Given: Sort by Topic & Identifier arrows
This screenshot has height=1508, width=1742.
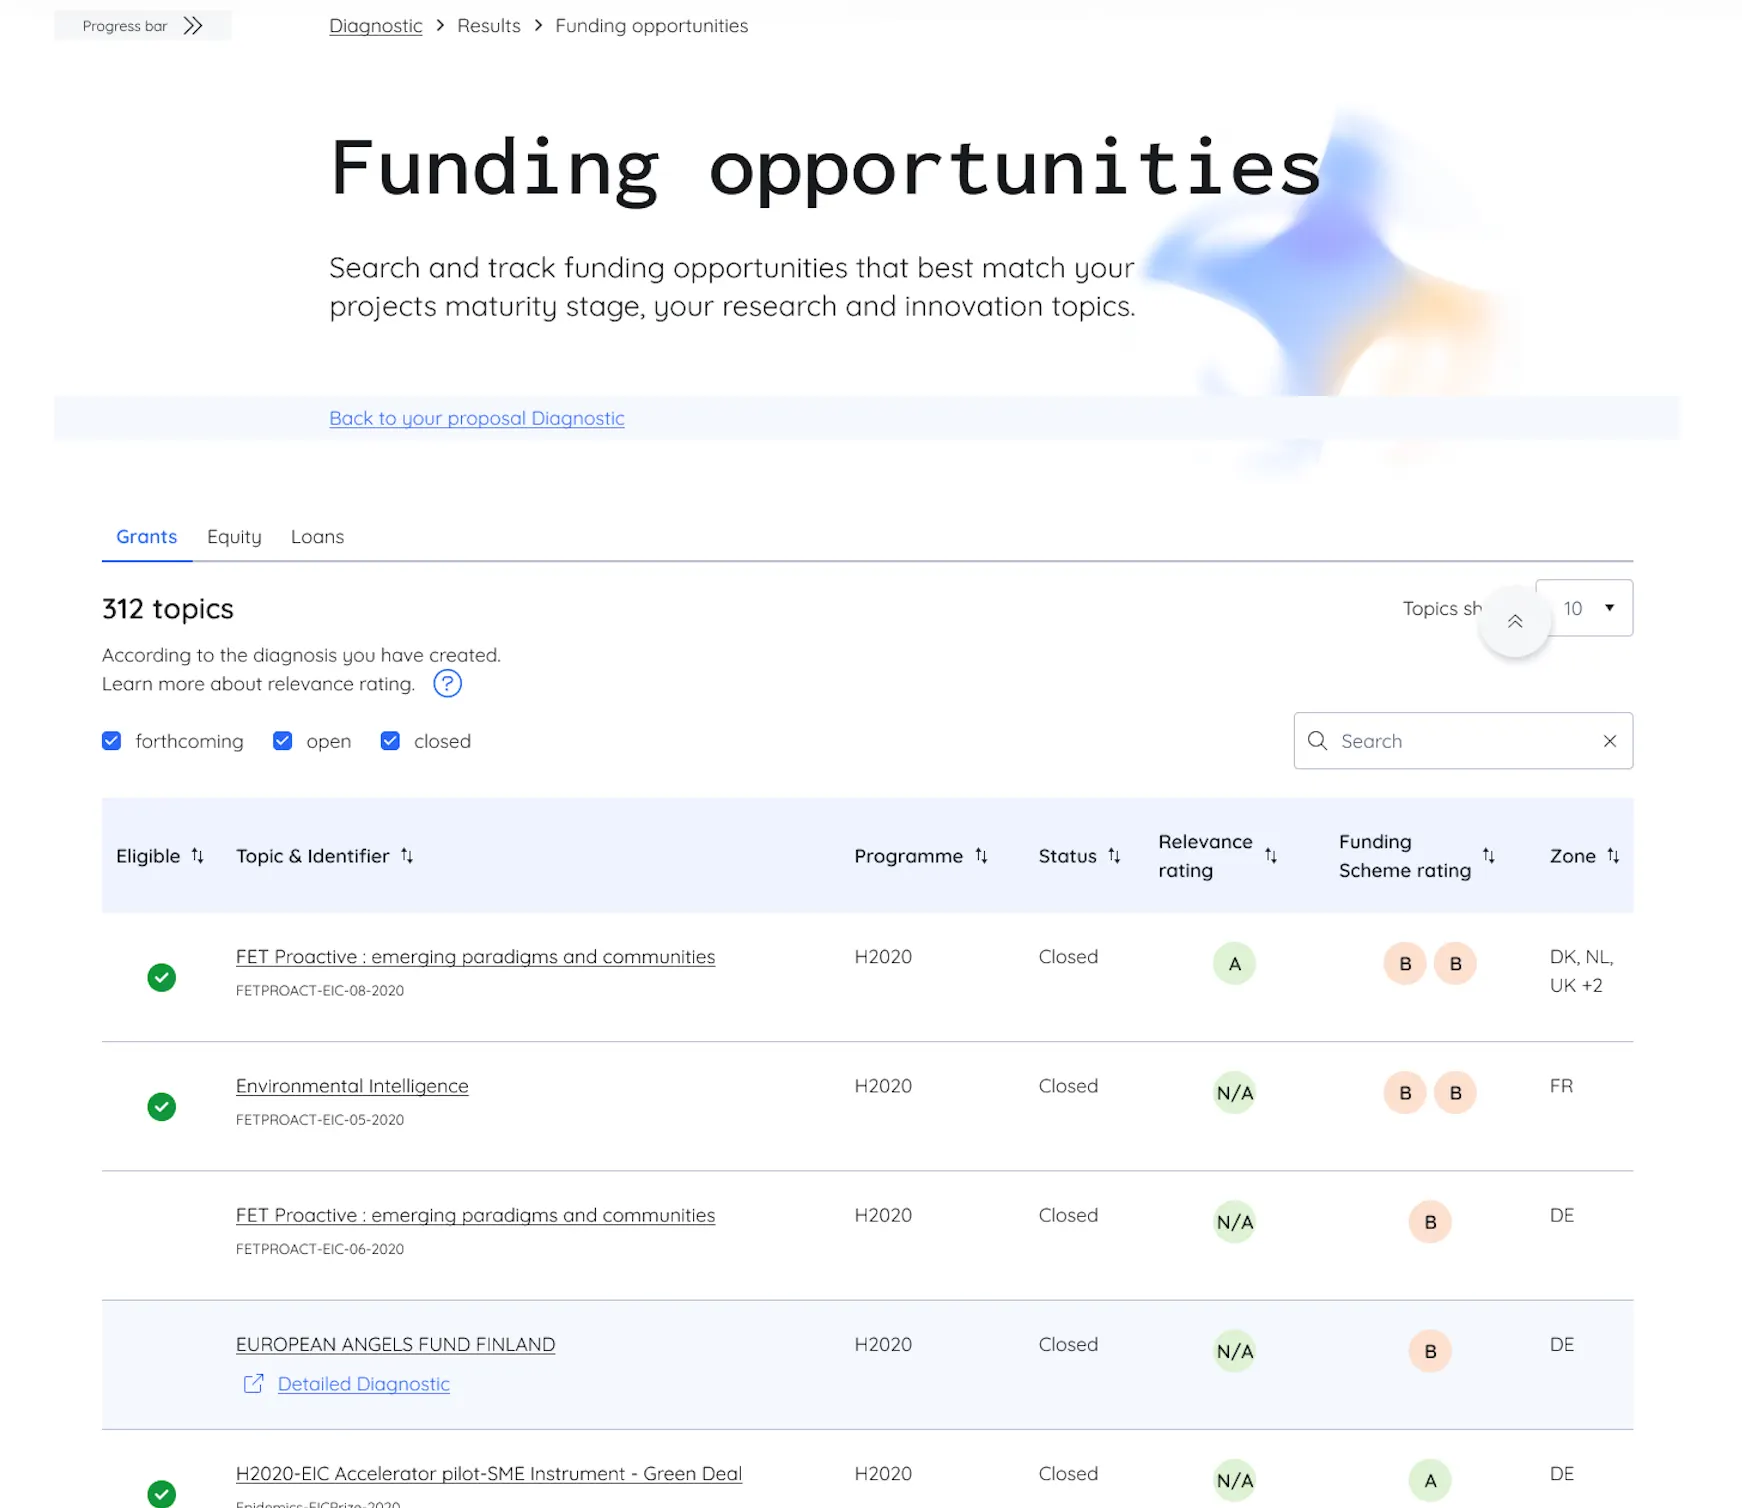Looking at the screenshot, I should pyautogui.click(x=407, y=856).
